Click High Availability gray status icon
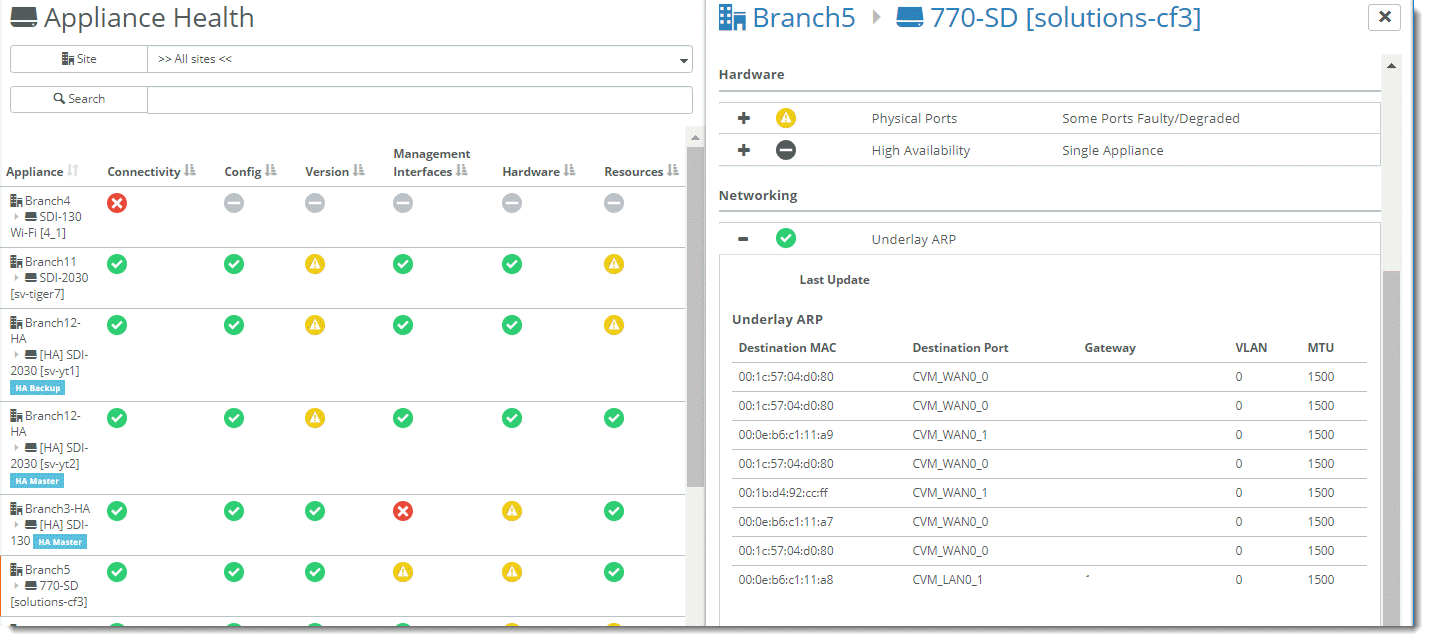The height and width of the screenshot is (641, 1429). click(786, 150)
